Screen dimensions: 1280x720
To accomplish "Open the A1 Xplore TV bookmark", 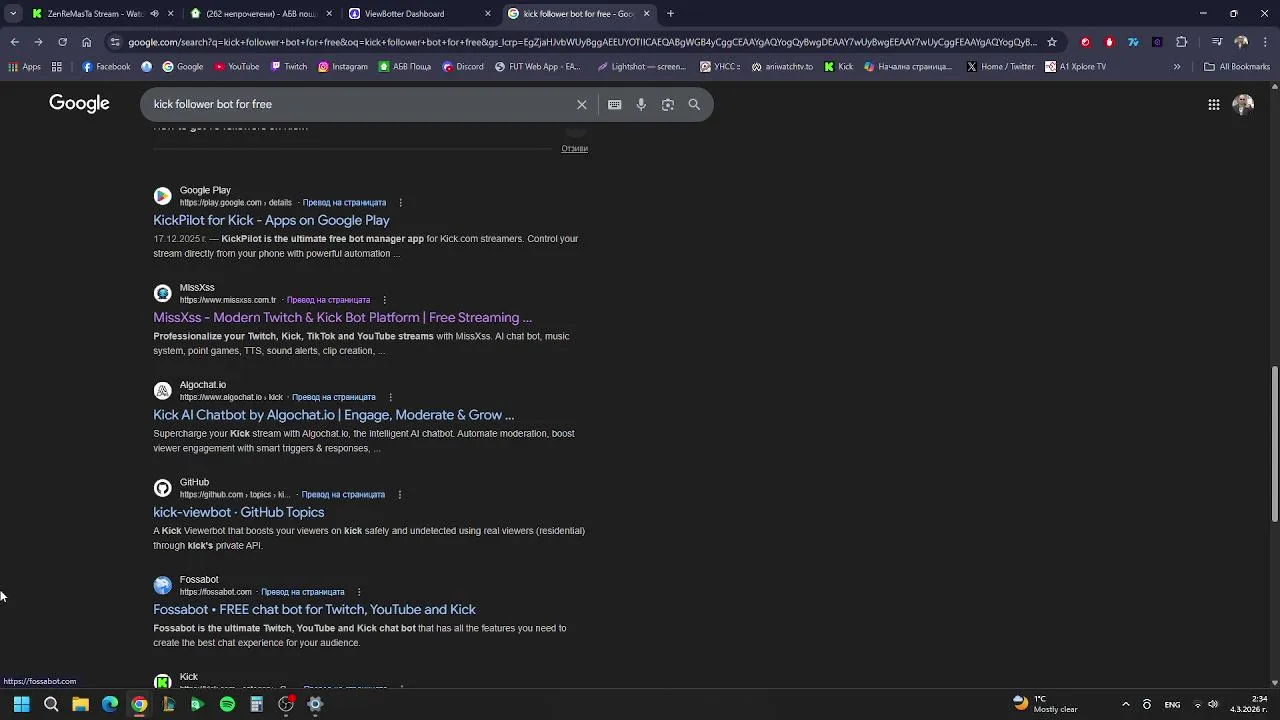I will point(1075,67).
